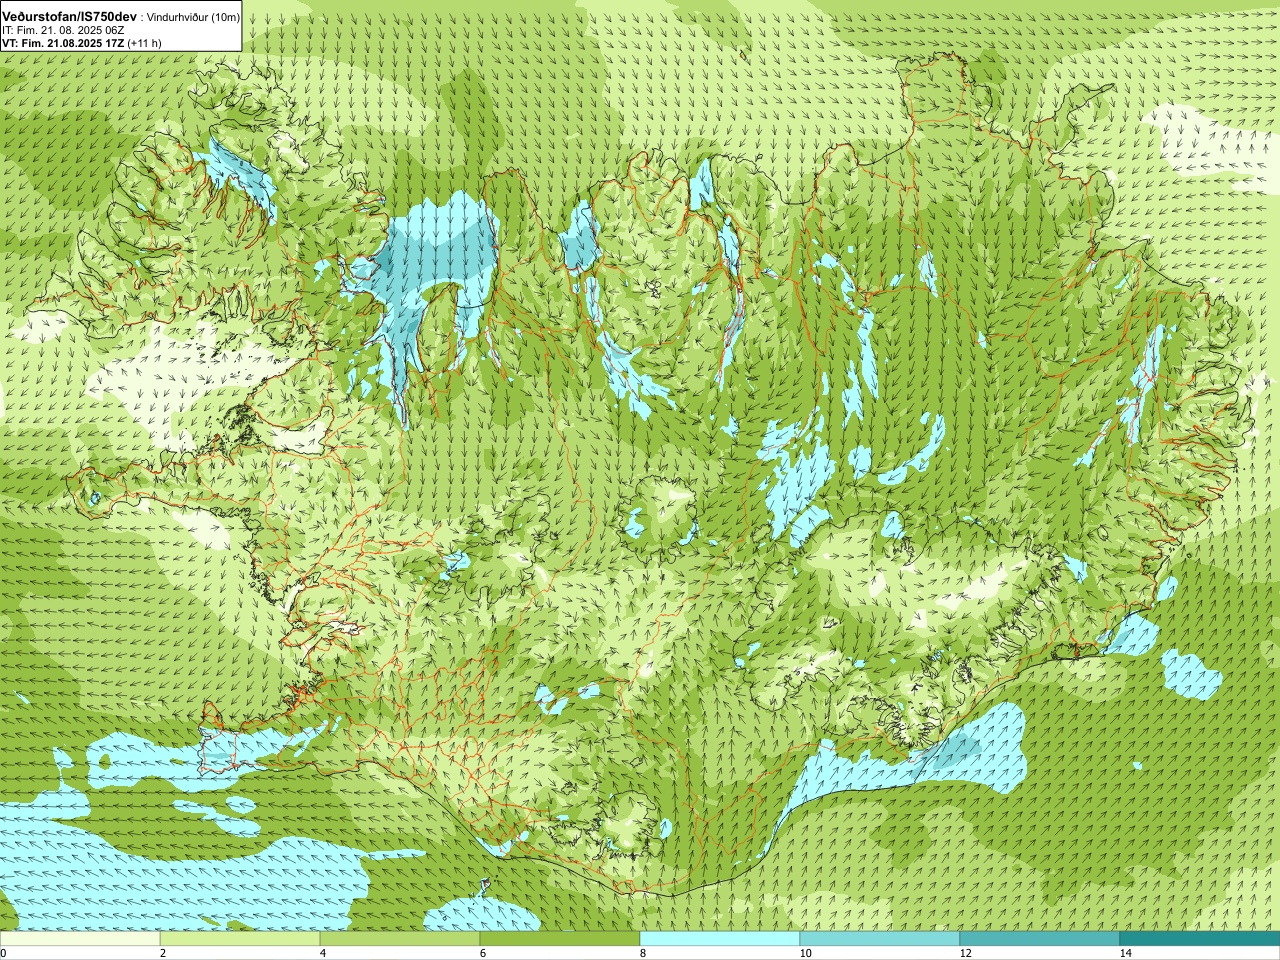
Task: Click the 'Veðurstofan/IS750dev' title text
Action: click(x=69, y=17)
